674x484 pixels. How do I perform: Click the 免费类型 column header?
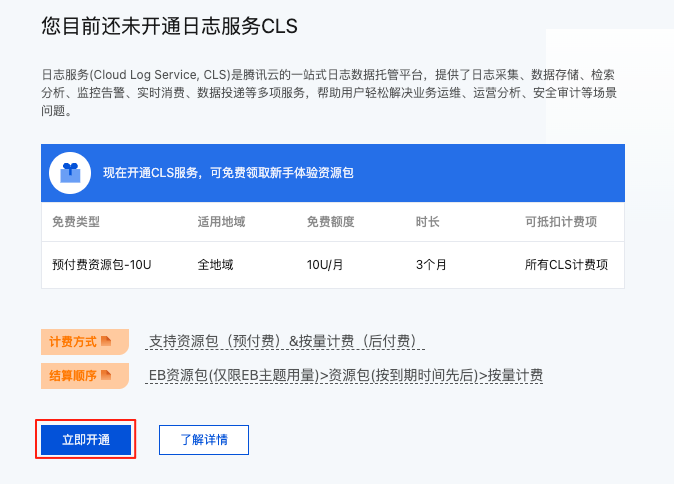(x=76, y=222)
